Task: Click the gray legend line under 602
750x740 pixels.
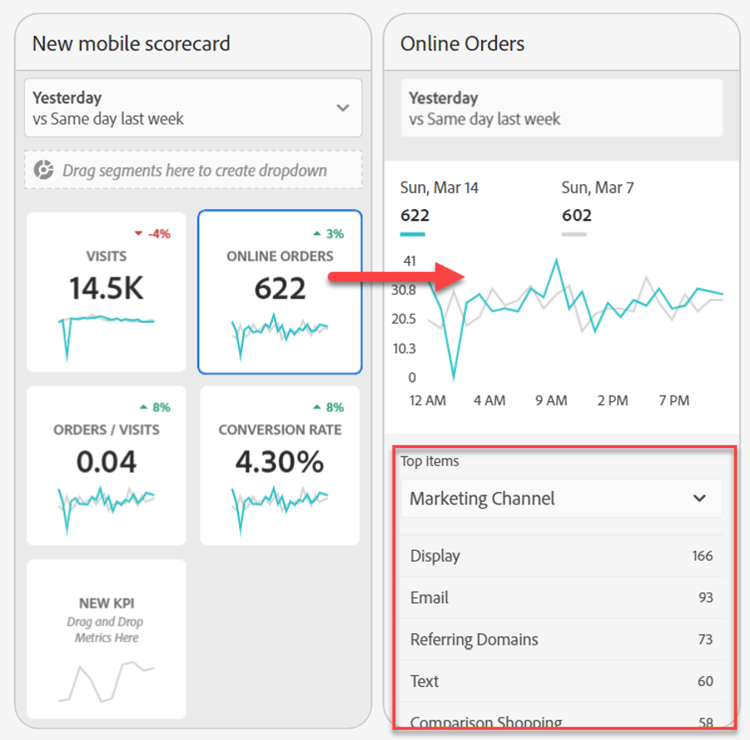Action: pyautogui.click(x=574, y=234)
